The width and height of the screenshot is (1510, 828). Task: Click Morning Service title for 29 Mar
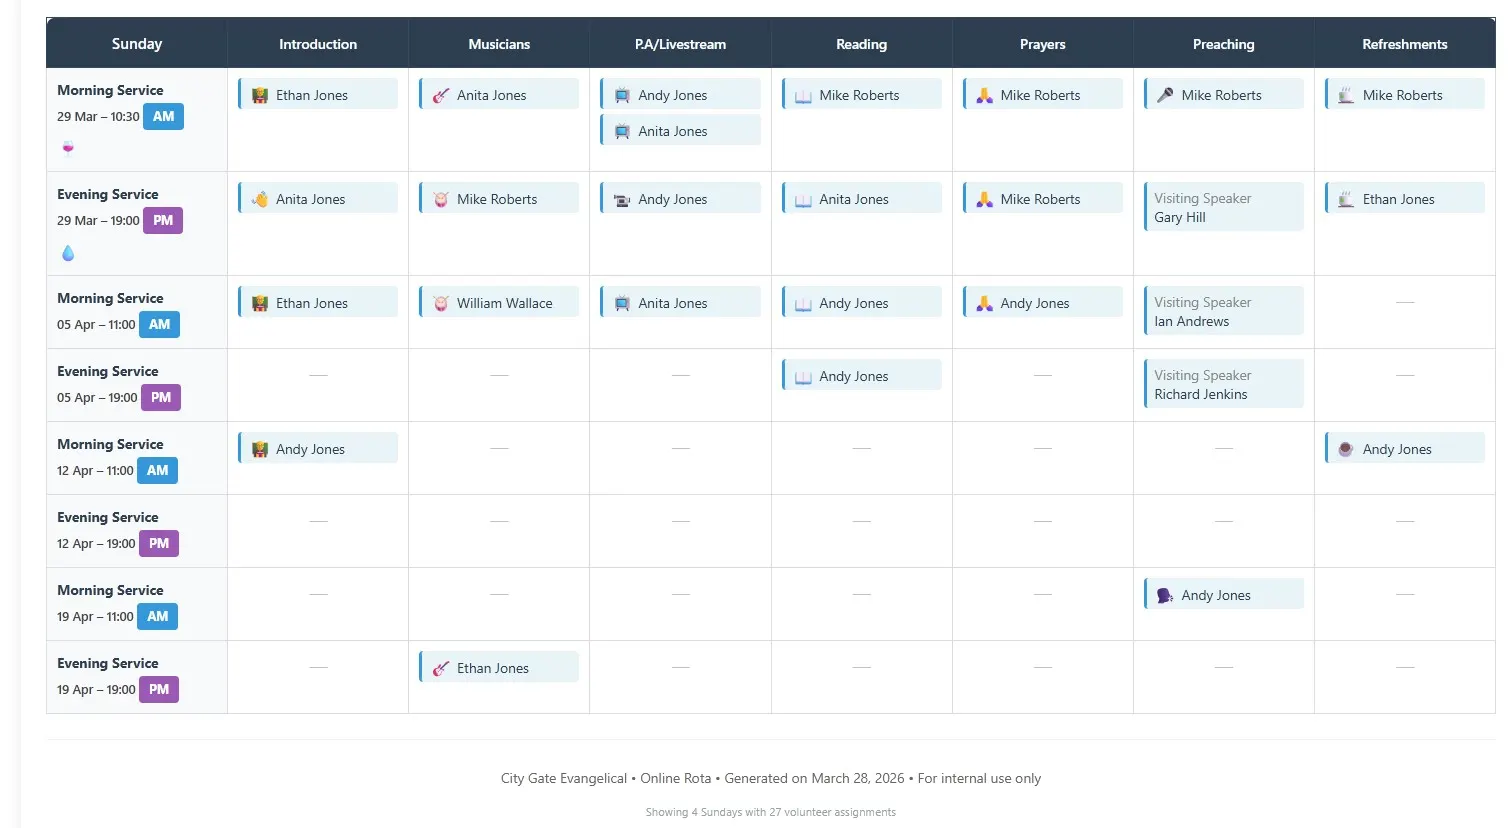[110, 90]
